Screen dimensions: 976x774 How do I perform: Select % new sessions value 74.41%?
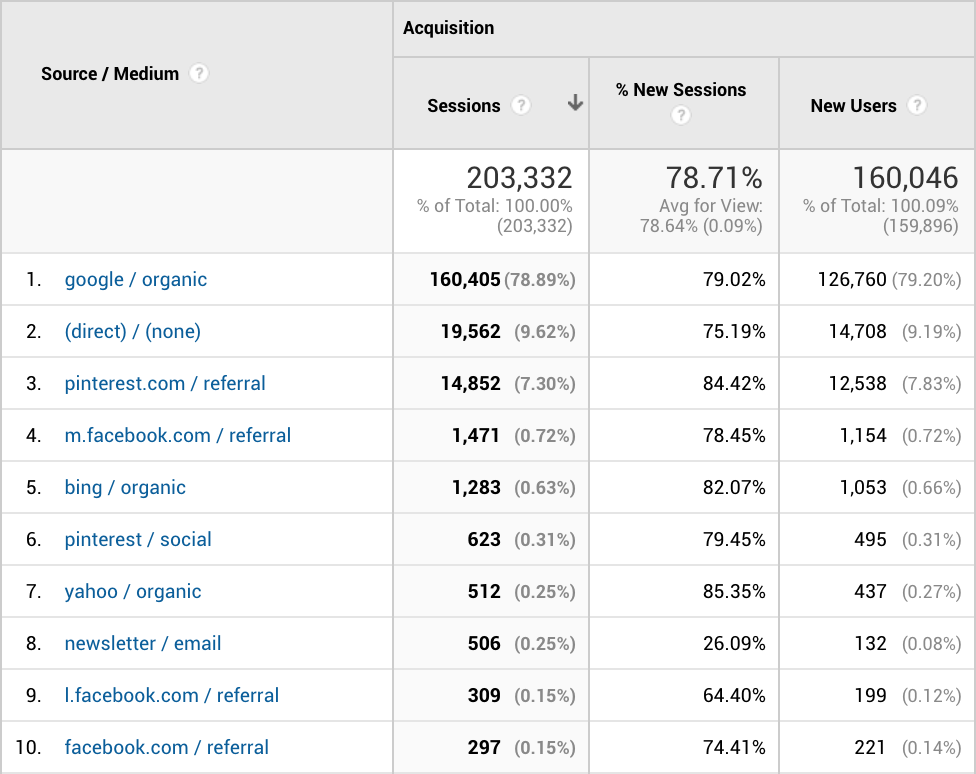[x=734, y=747]
